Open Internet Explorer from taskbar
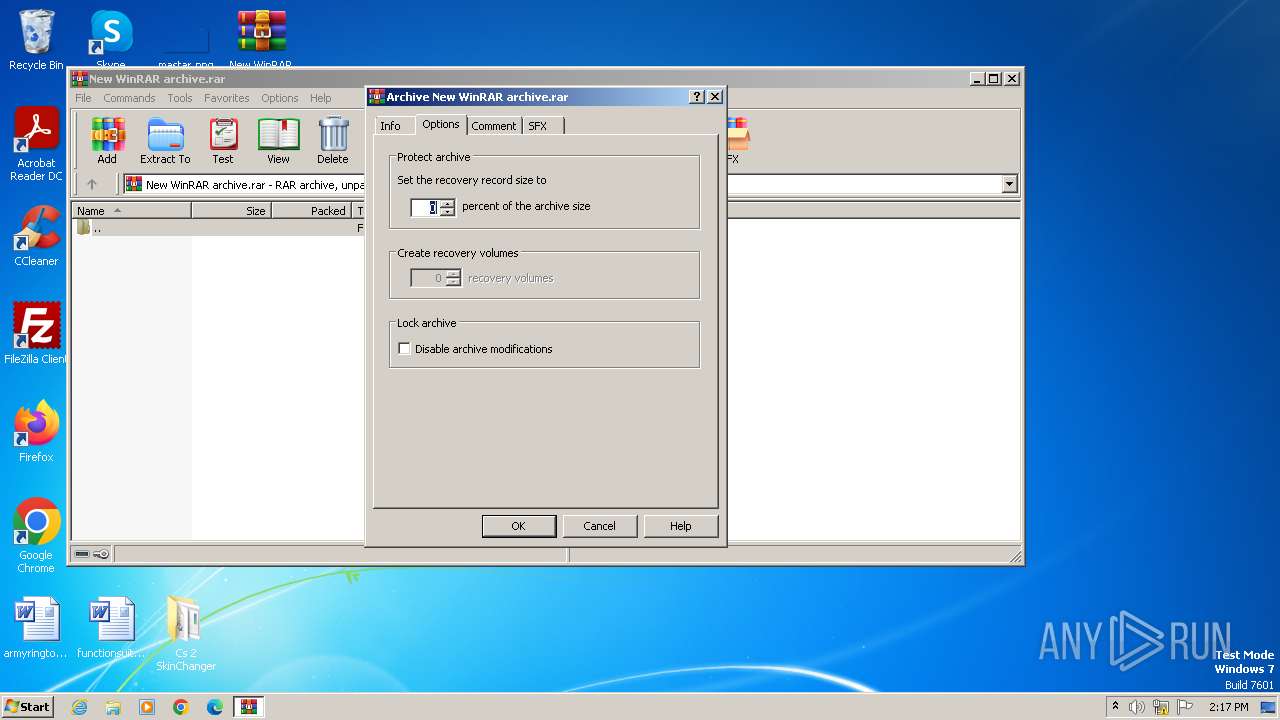The width and height of the screenshot is (1280, 720). pos(79,707)
